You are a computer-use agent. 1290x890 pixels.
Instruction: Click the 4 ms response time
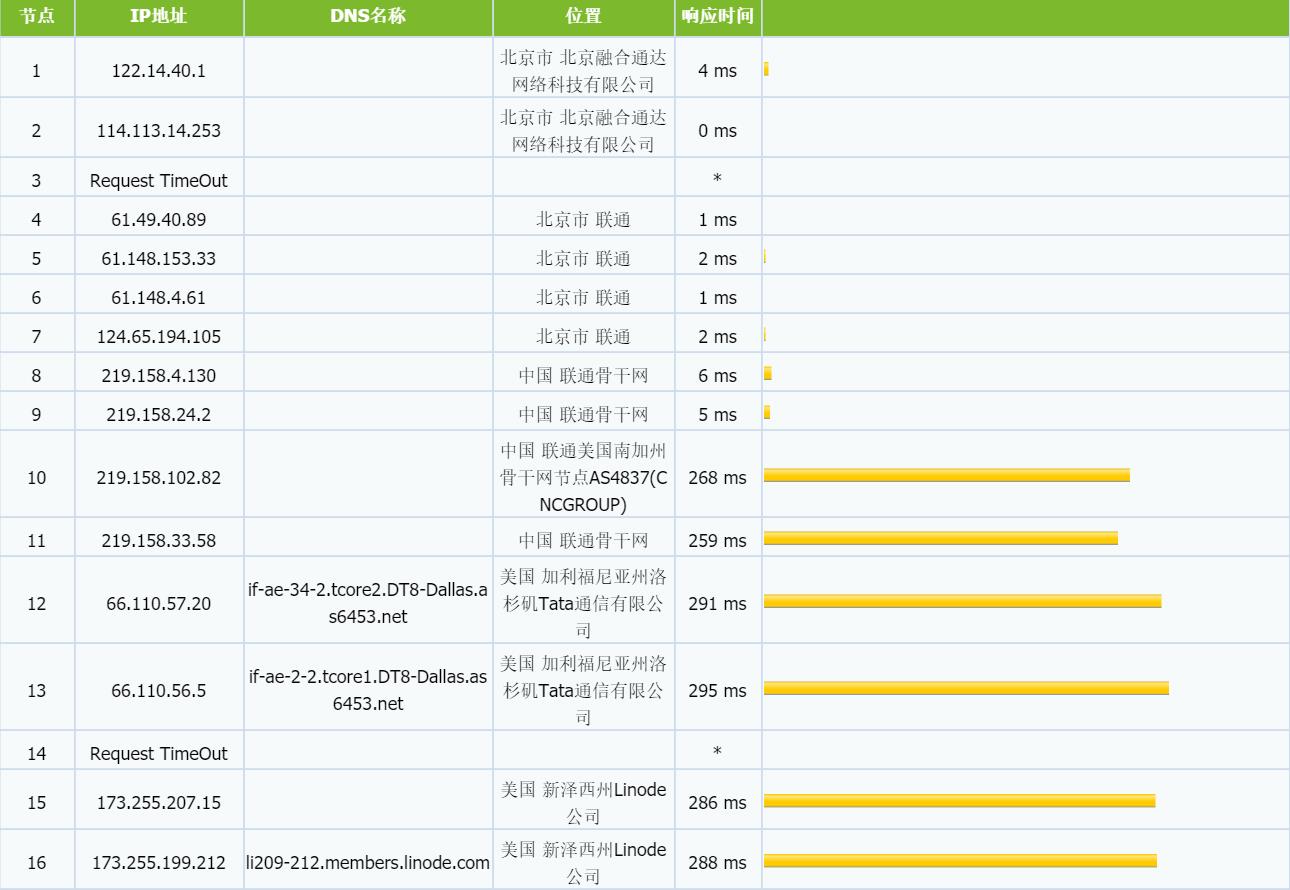point(717,71)
